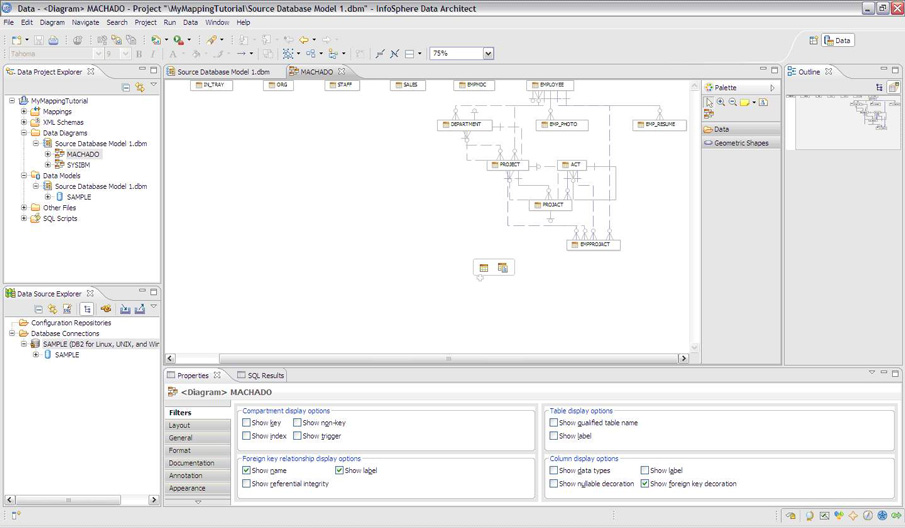Select the yellow Note palette tool
This screenshot has height=528, width=905.
[x=745, y=102]
